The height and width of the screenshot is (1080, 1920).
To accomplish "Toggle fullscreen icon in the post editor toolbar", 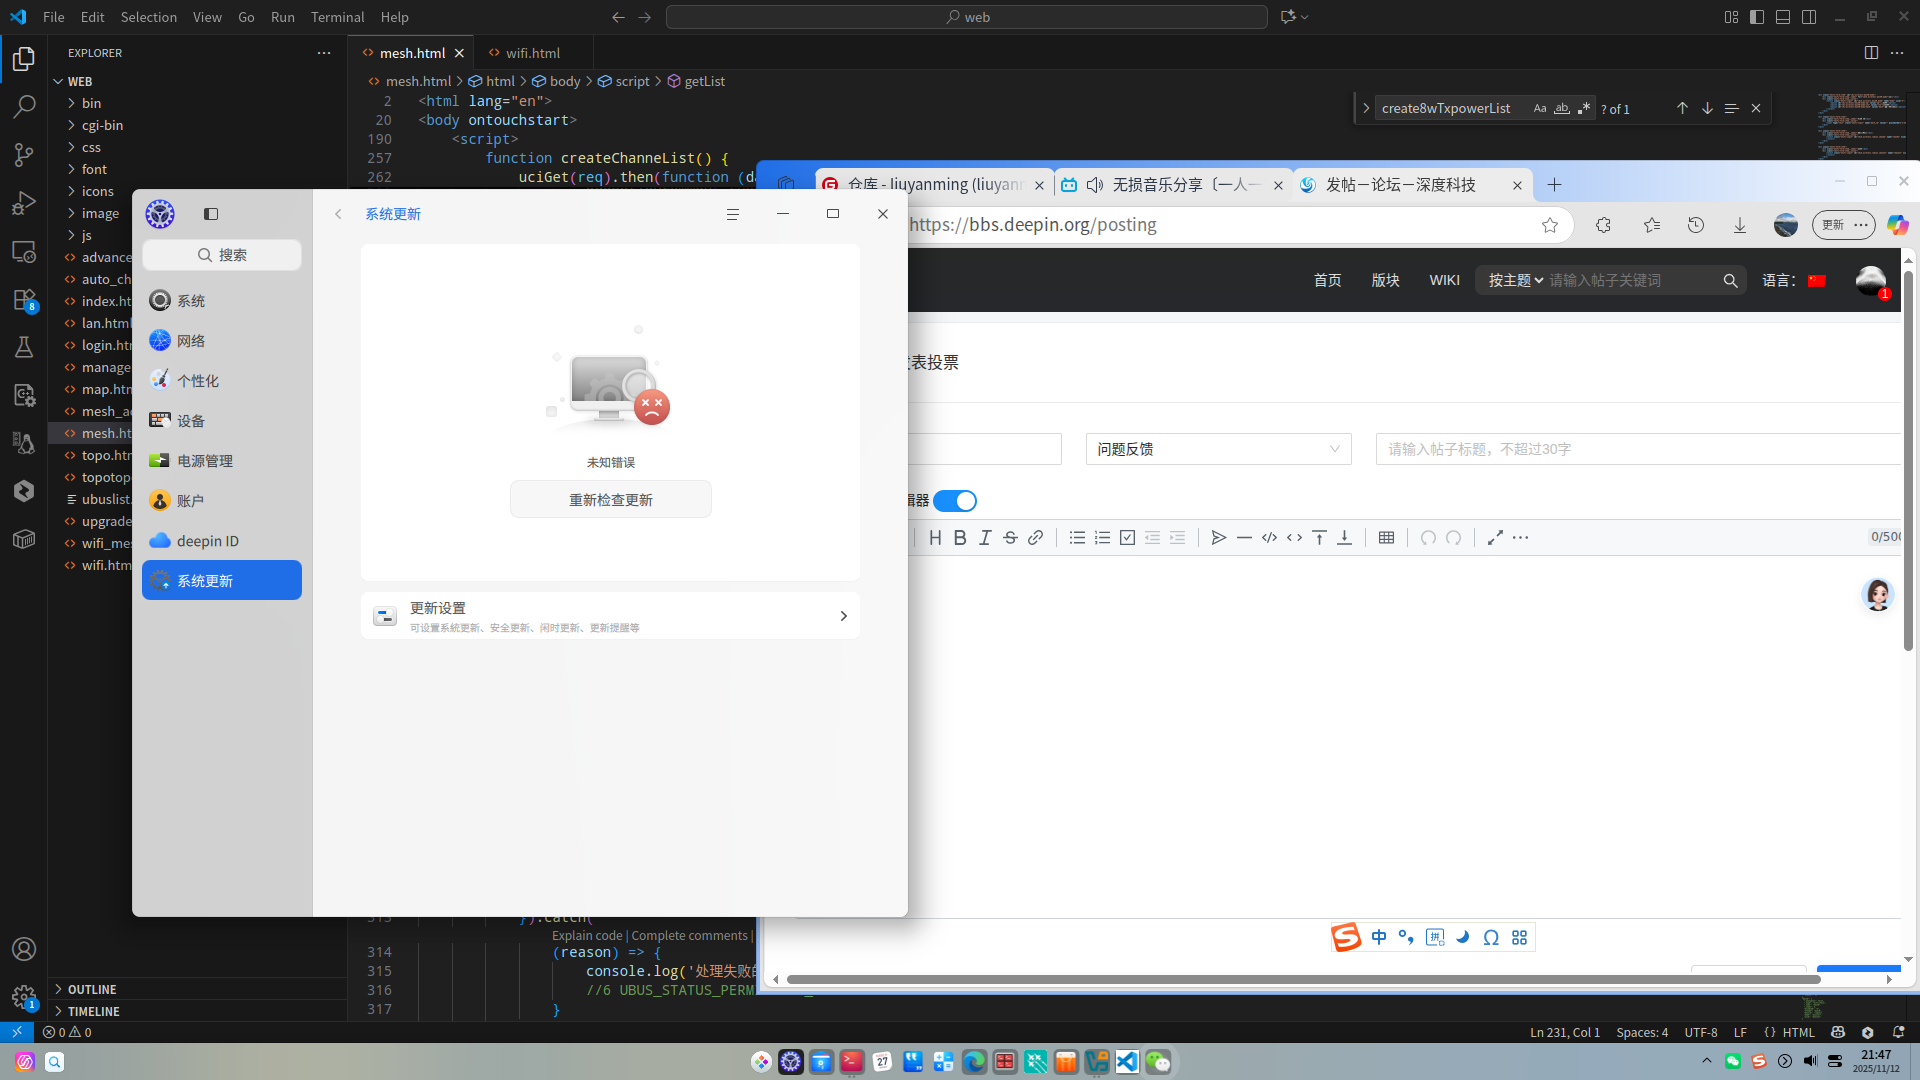I will [x=1495, y=538].
